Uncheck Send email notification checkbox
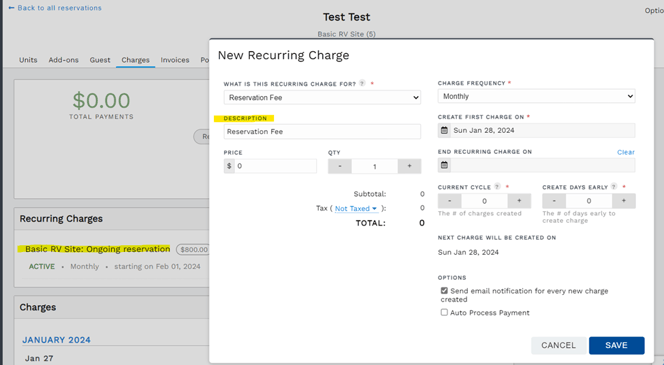This screenshot has height=365, width=664. 444,290
